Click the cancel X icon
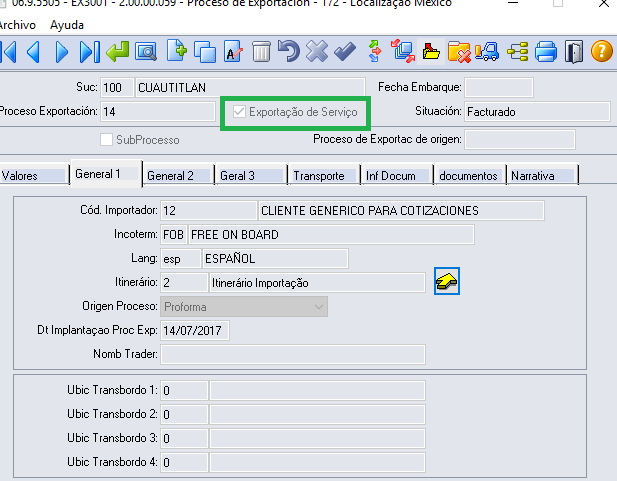The height and width of the screenshot is (481, 617). [317, 52]
